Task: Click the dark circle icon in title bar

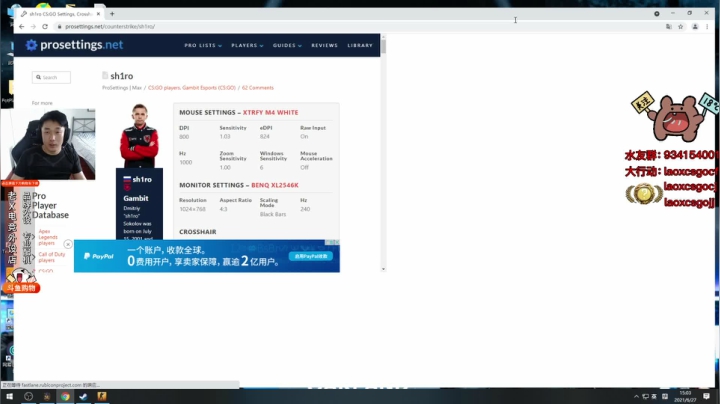Action: pos(657,14)
